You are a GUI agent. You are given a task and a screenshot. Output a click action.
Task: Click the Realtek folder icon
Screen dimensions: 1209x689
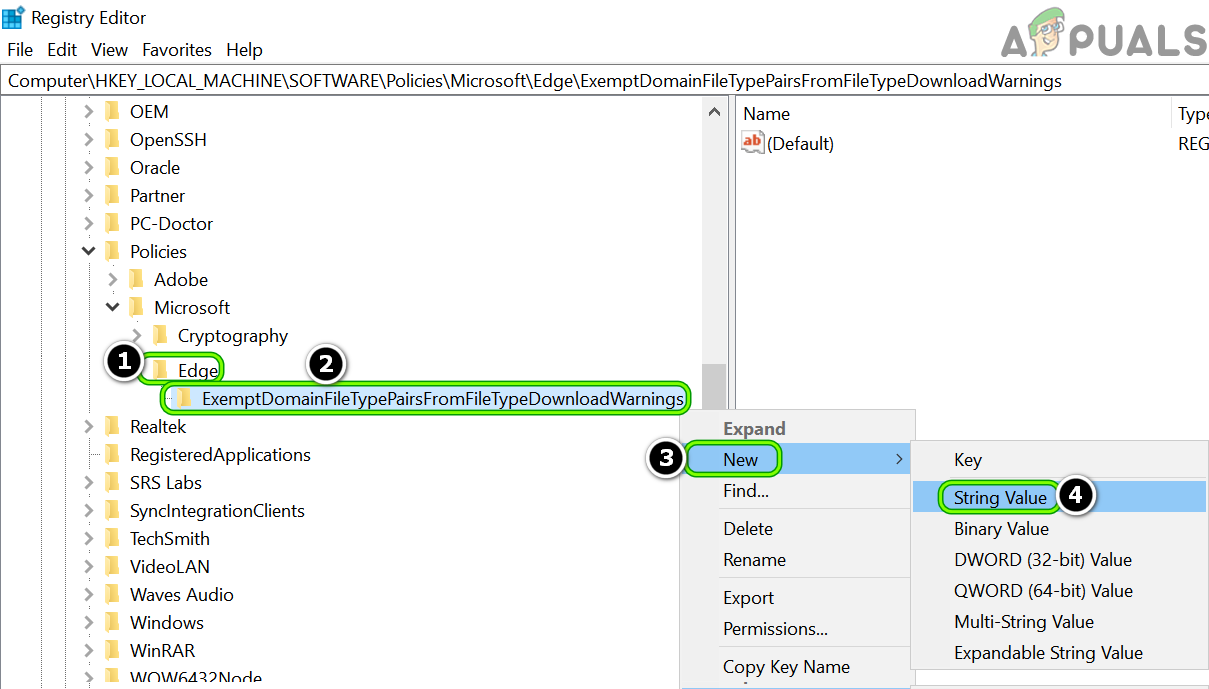[x=112, y=426]
